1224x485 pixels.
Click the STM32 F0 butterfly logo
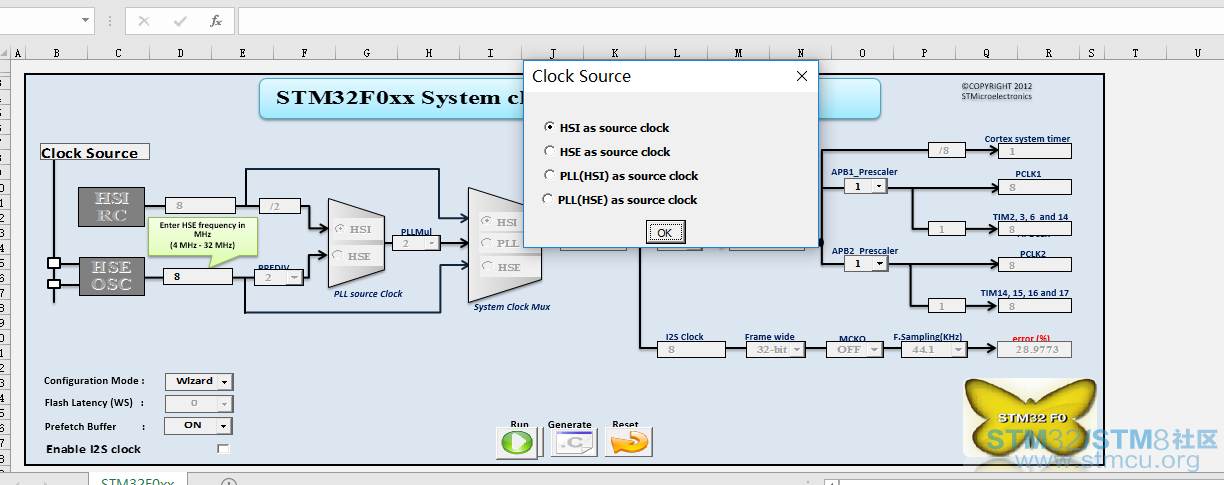(1030, 417)
